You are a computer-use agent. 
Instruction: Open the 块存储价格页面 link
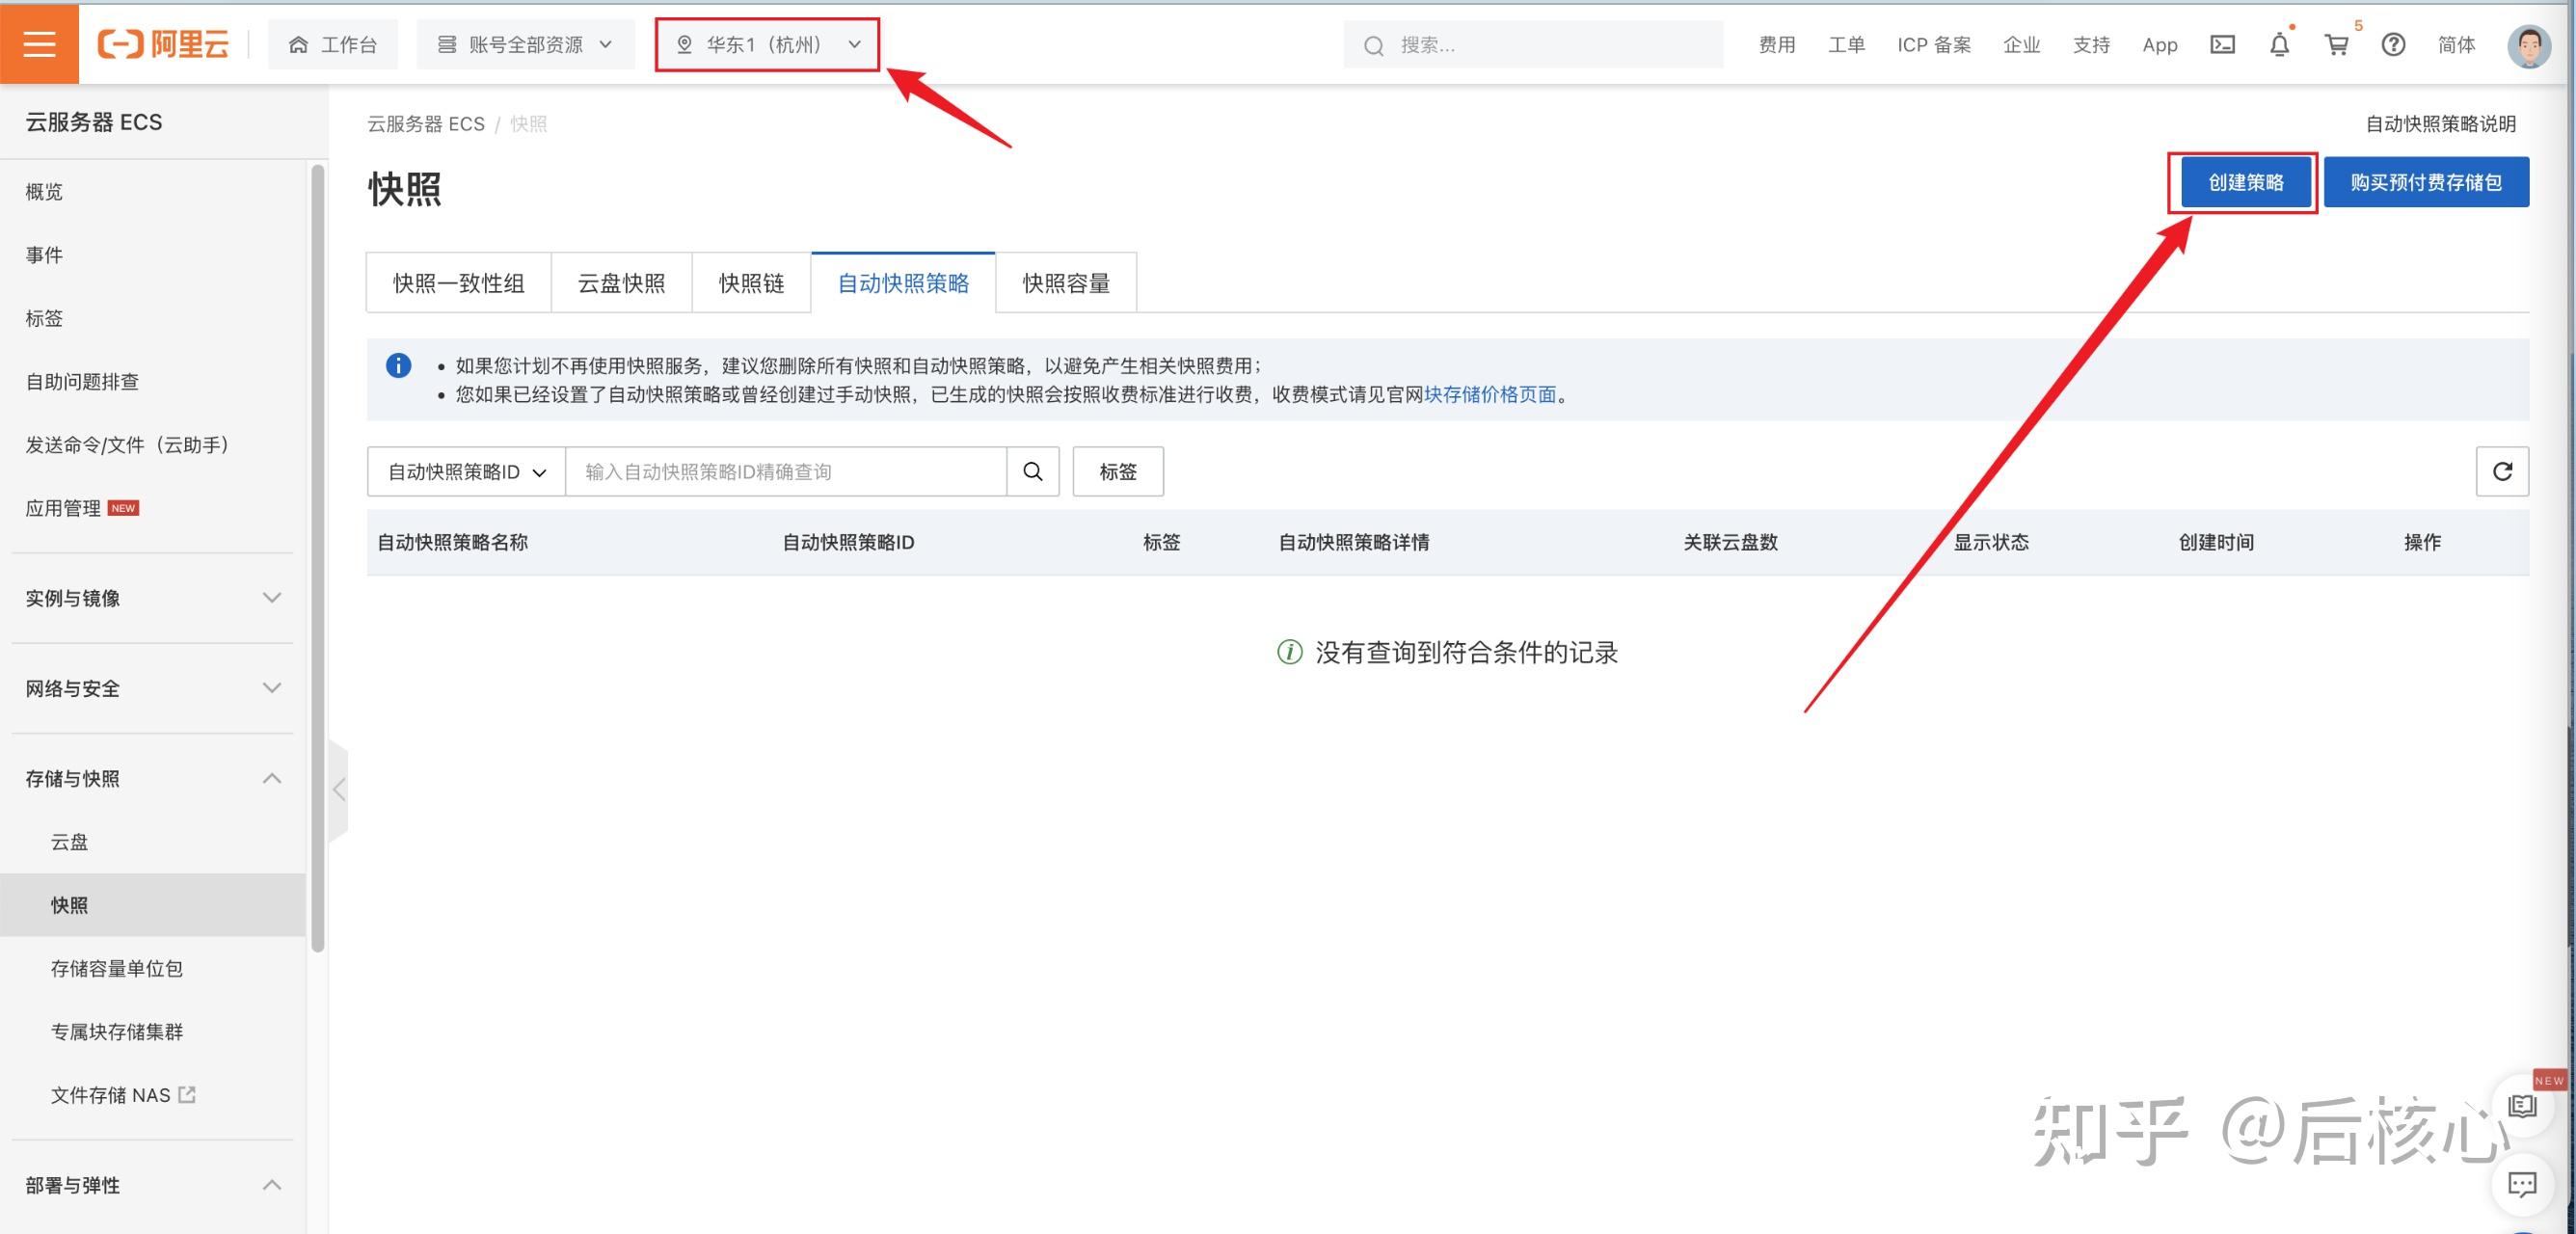coord(1490,394)
